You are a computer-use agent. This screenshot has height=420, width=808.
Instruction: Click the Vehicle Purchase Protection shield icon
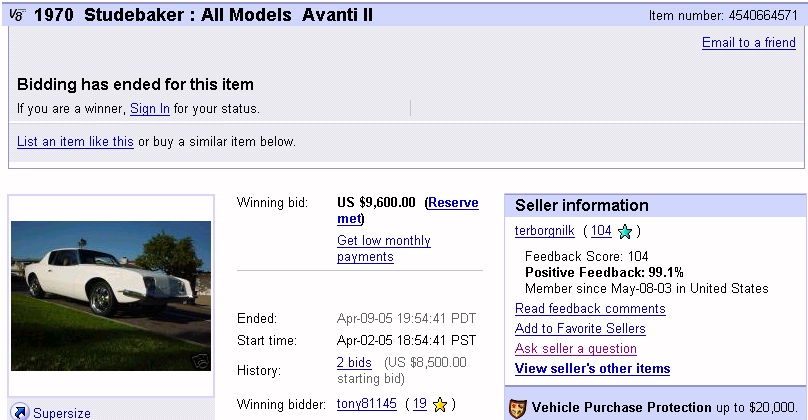517,408
